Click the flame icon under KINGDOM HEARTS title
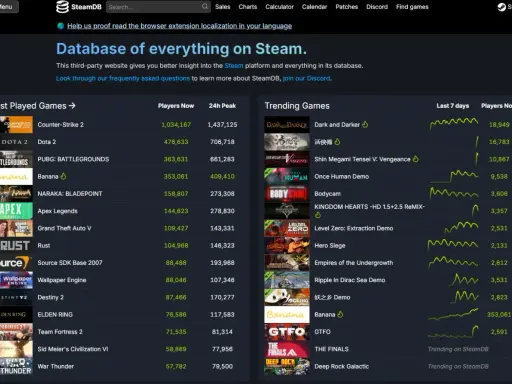This screenshot has height=384, width=512. click(x=318, y=215)
